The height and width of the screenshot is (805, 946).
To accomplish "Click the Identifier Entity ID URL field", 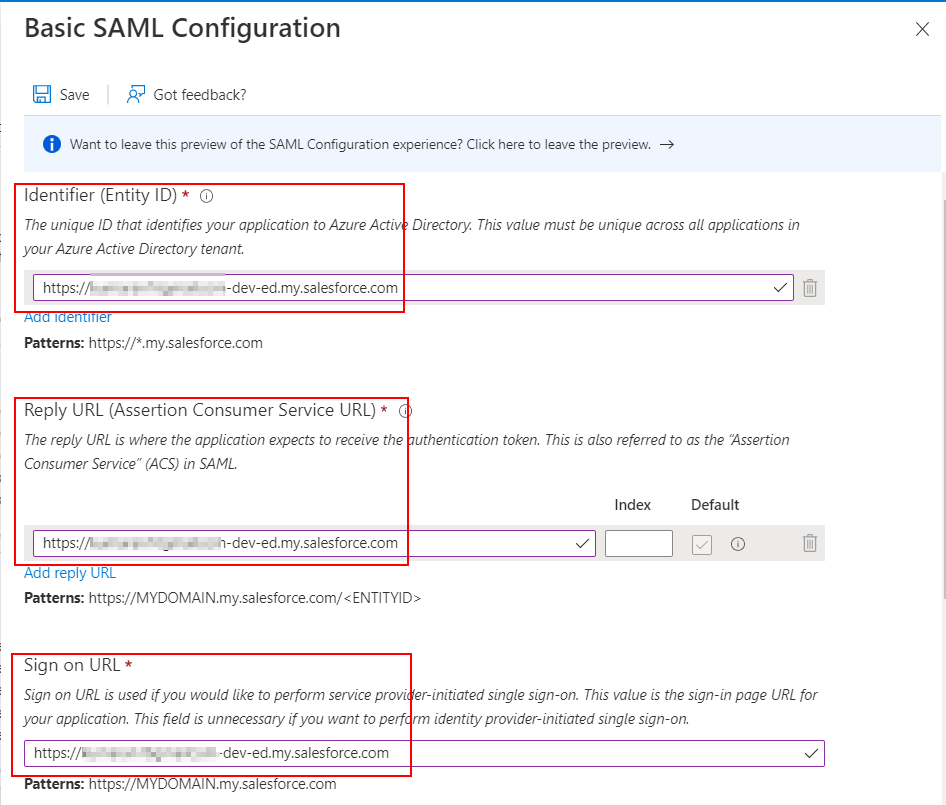I will pos(413,288).
